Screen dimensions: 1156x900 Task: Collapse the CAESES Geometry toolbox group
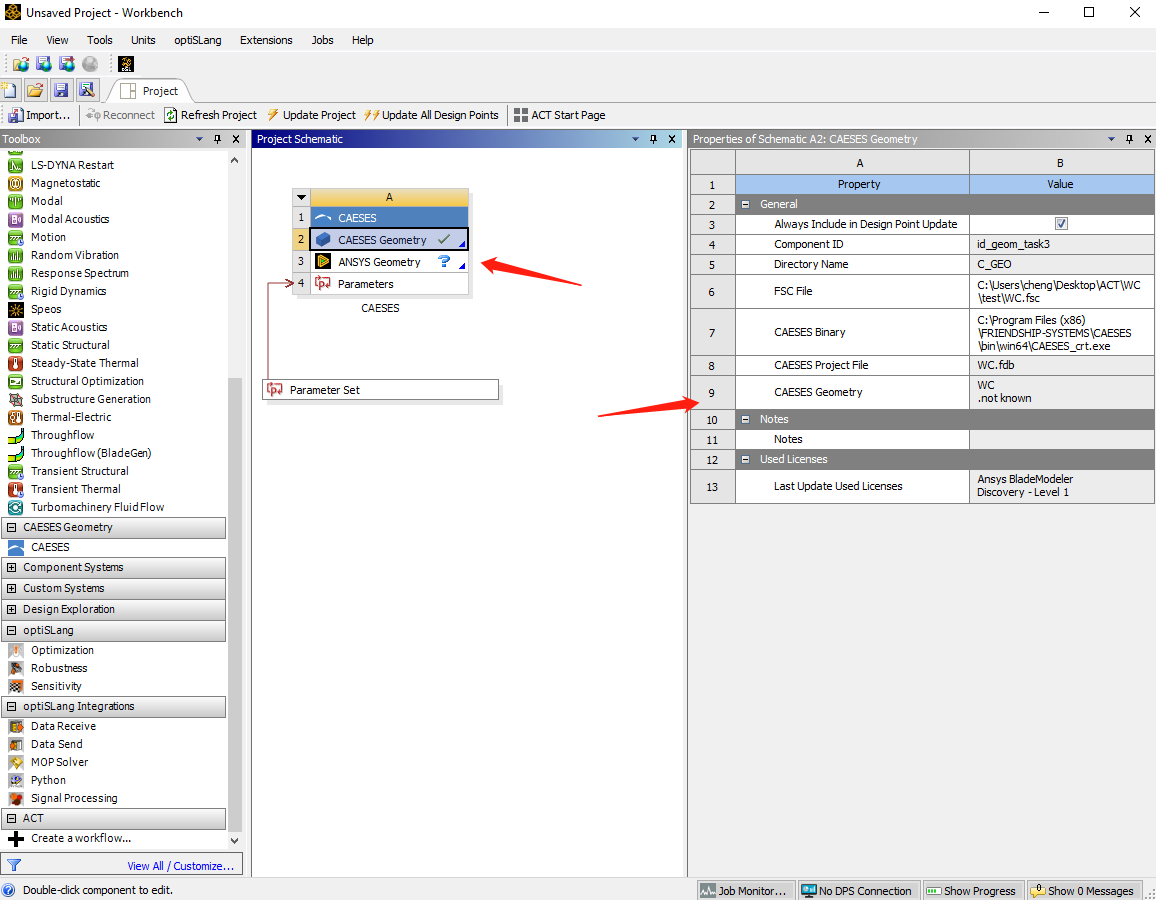(11, 527)
